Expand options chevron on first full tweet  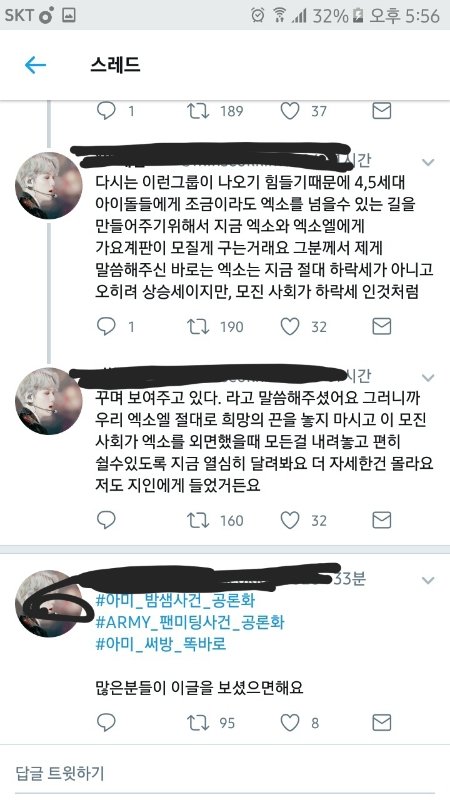pos(428,162)
